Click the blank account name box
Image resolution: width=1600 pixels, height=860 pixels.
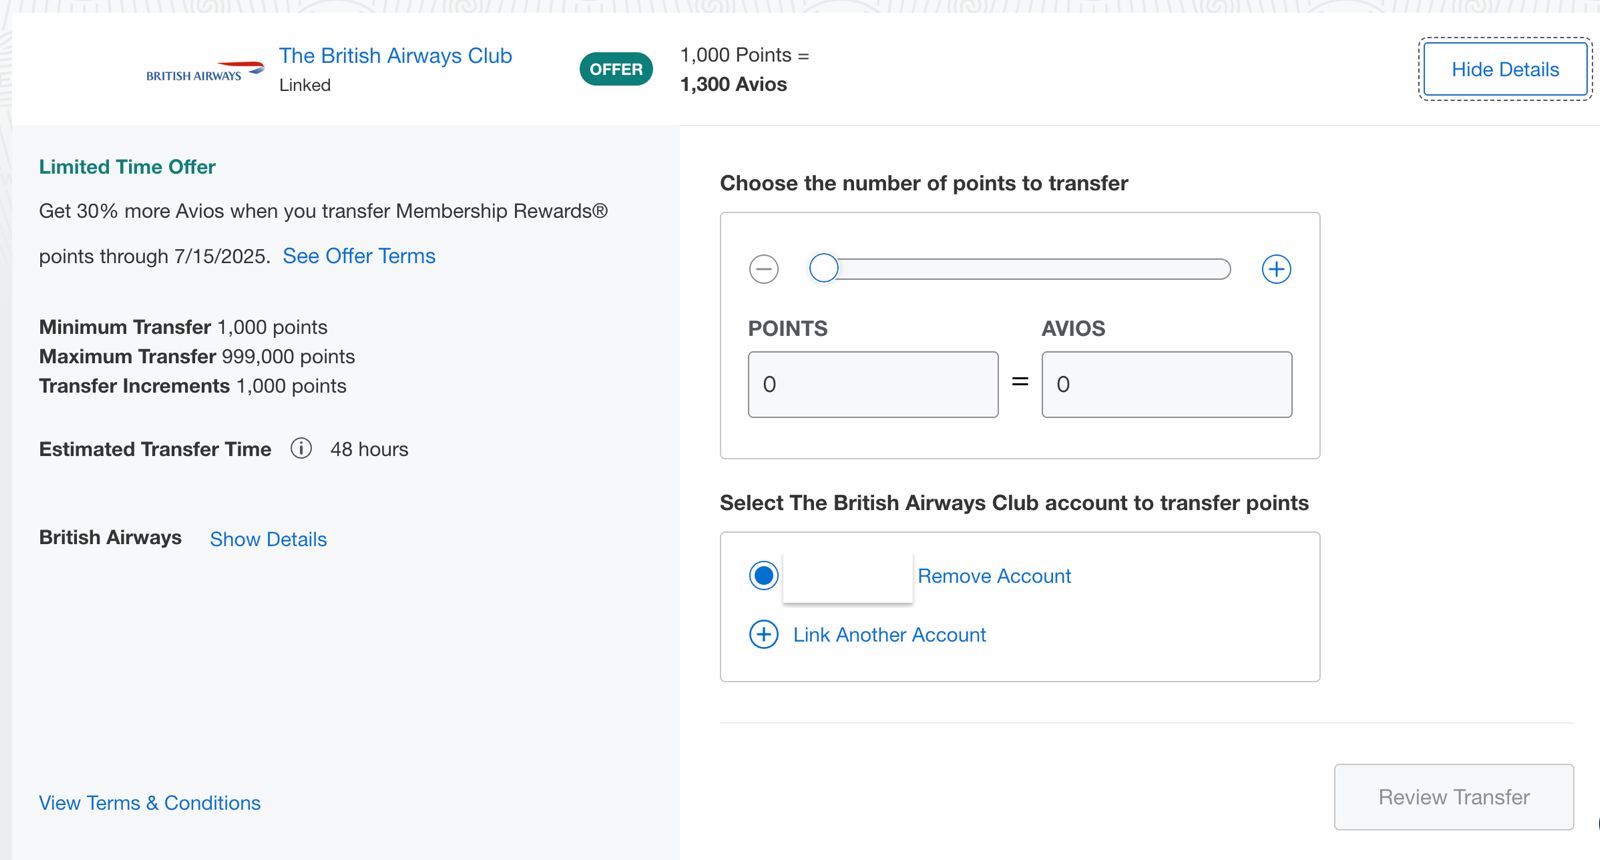[x=848, y=576]
